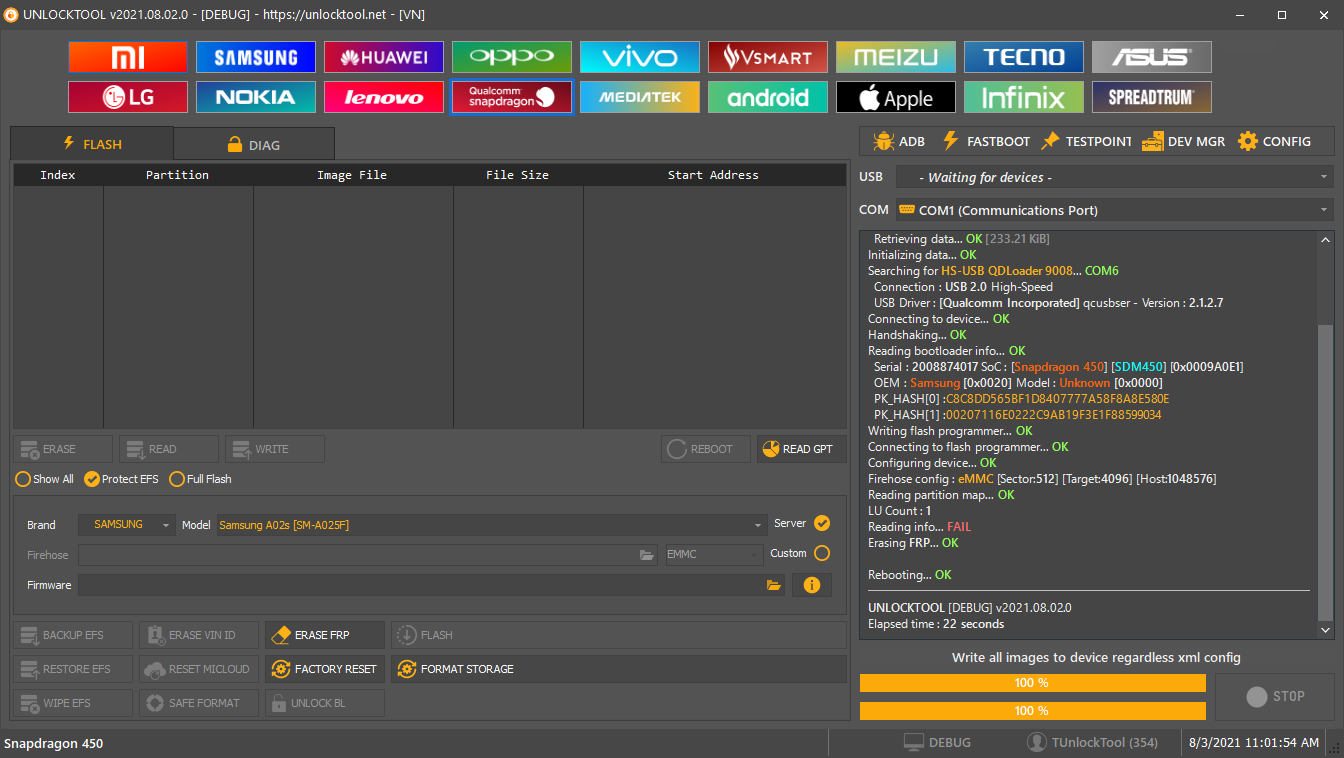
Task: Select the Infinix brand tile
Action: [x=1024, y=97]
